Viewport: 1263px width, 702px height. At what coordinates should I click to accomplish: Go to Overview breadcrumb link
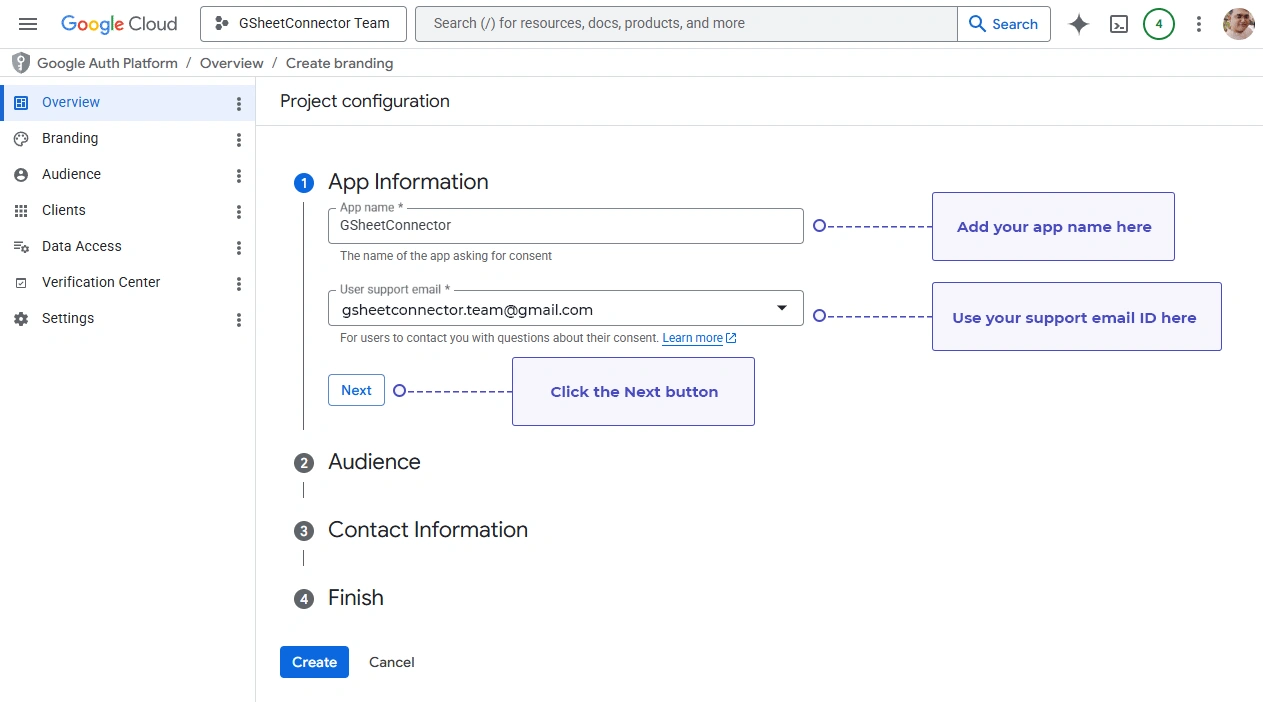(x=231, y=63)
